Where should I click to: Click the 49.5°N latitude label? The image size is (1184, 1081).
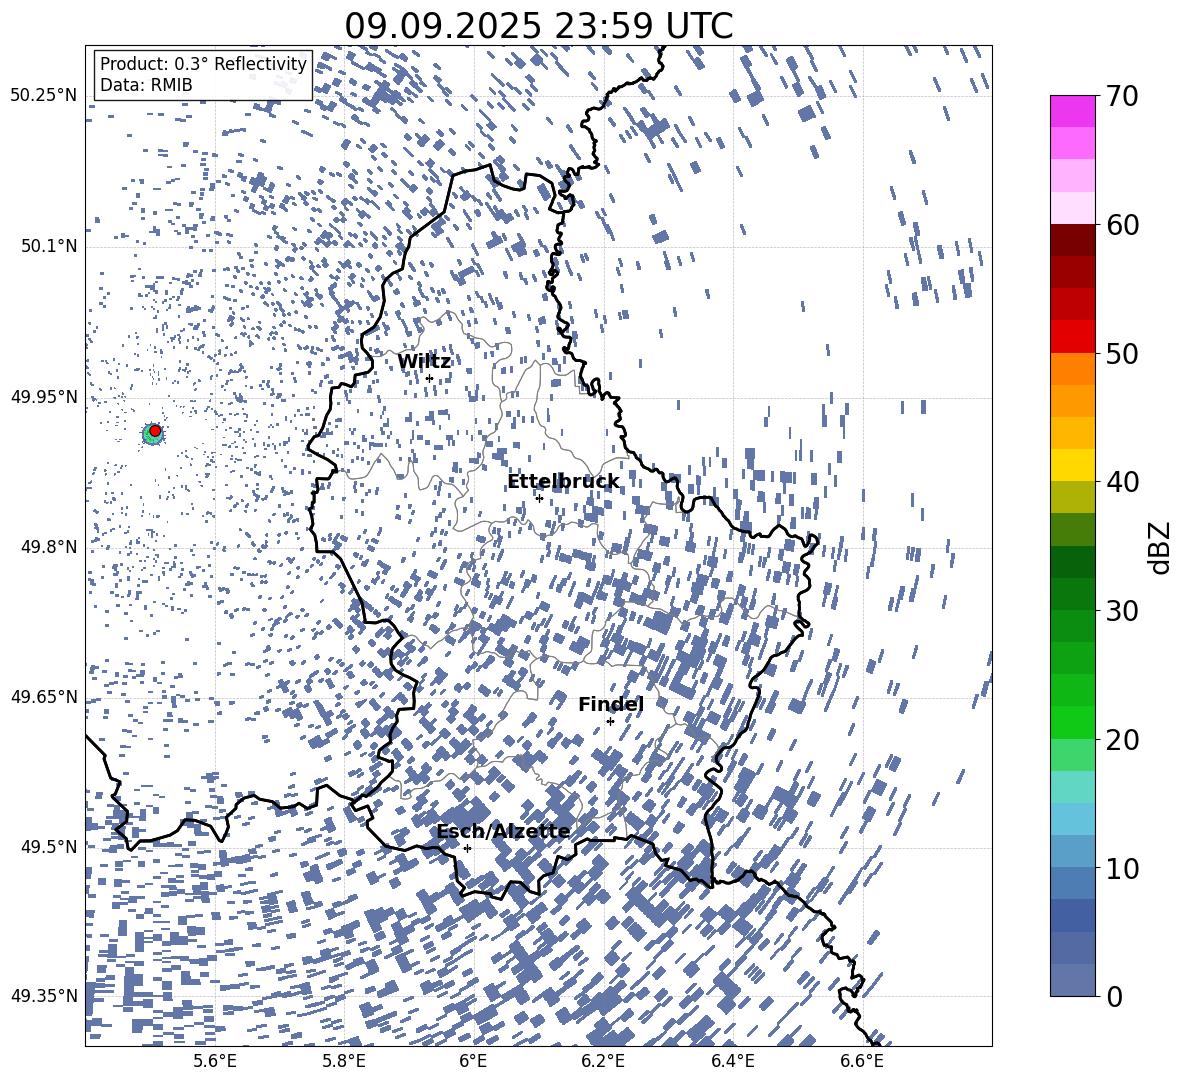coord(49,846)
